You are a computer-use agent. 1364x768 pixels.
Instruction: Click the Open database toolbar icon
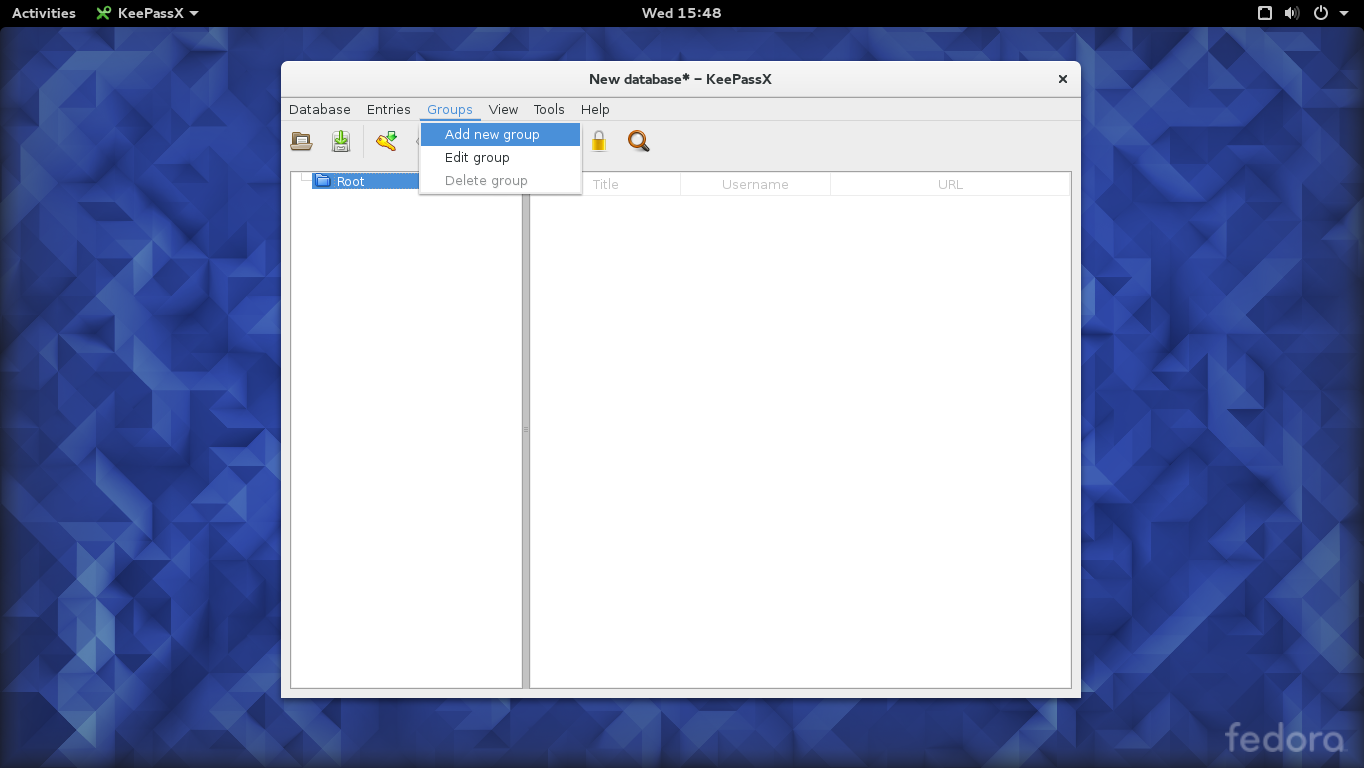301,141
